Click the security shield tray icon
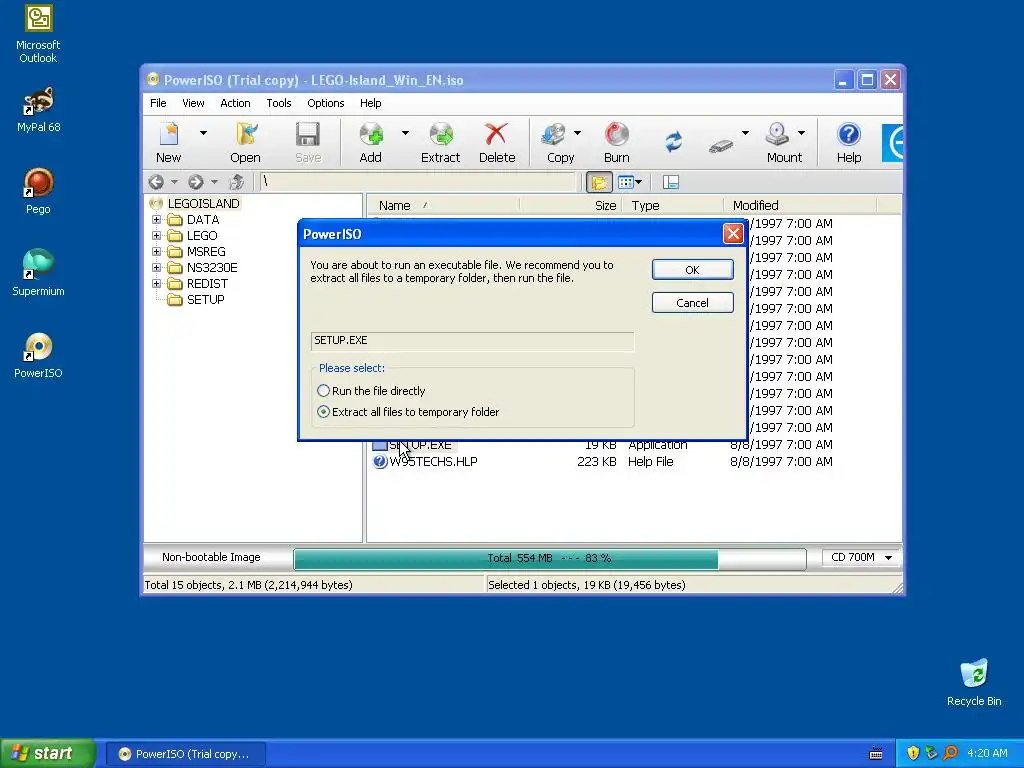This screenshot has width=1024, height=768. pyautogui.click(x=913, y=753)
